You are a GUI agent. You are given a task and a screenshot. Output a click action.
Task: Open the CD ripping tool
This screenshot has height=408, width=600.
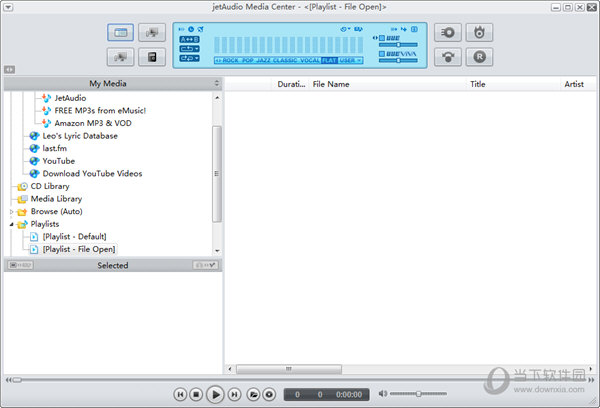click(448, 33)
